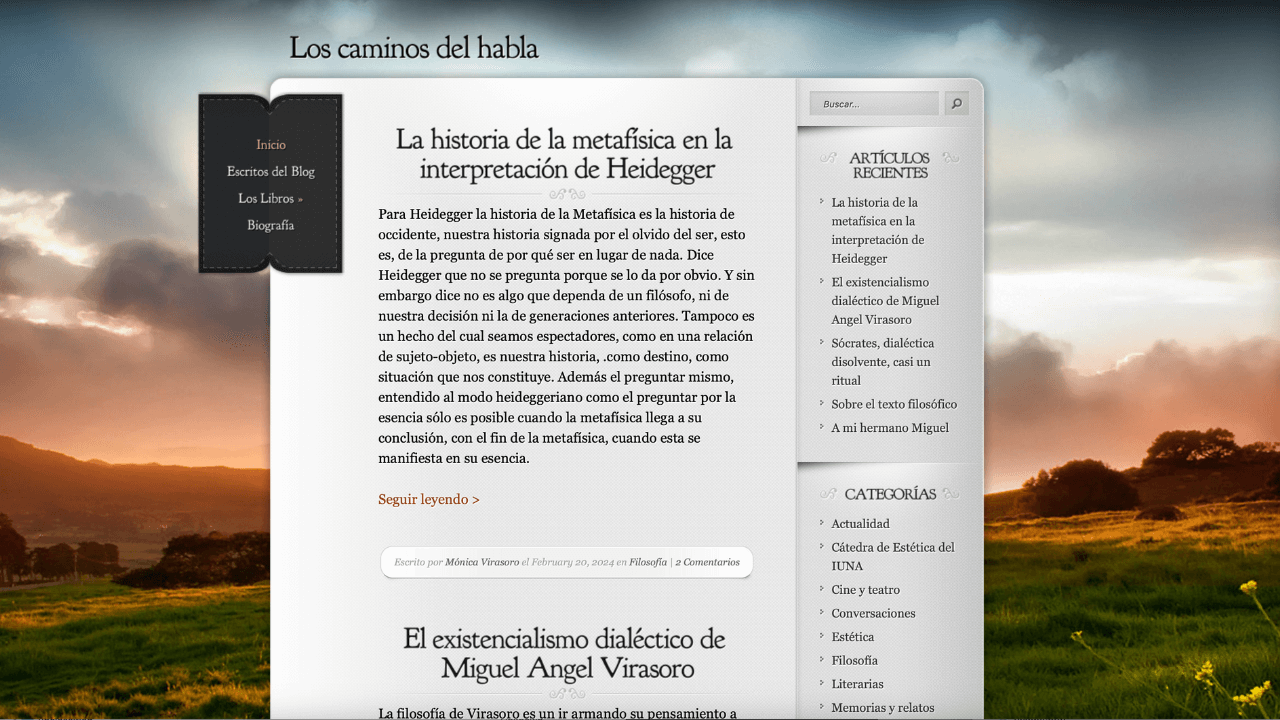This screenshot has width=1280, height=720.
Task: Click the search magnifier icon button
Action: (956, 103)
